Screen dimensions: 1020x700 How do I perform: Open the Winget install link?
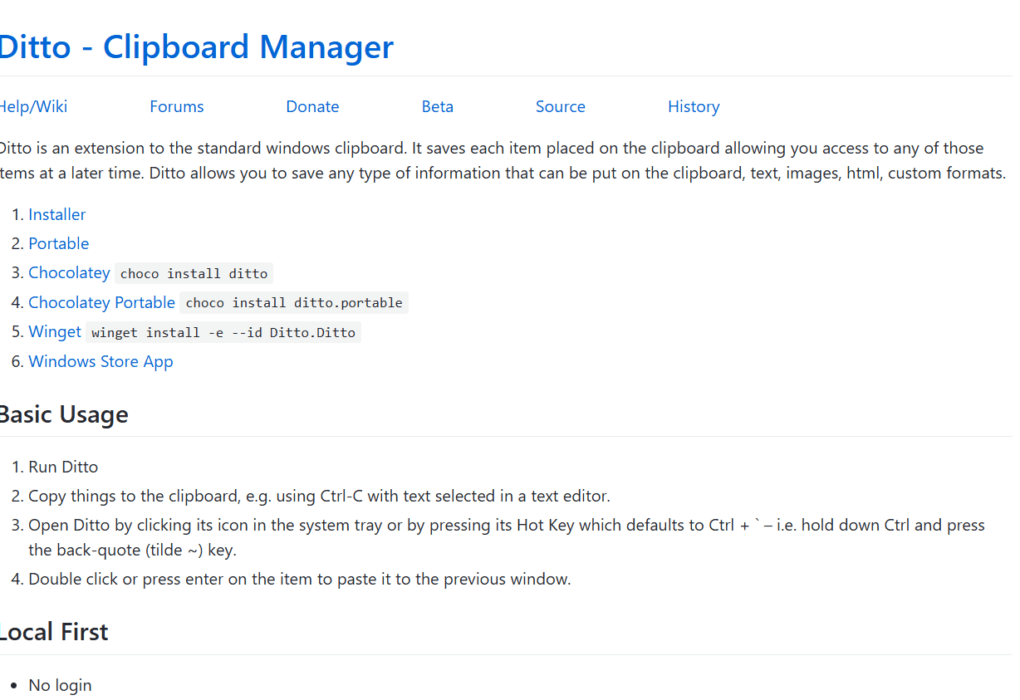pyautogui.click(x=54, y=331)
